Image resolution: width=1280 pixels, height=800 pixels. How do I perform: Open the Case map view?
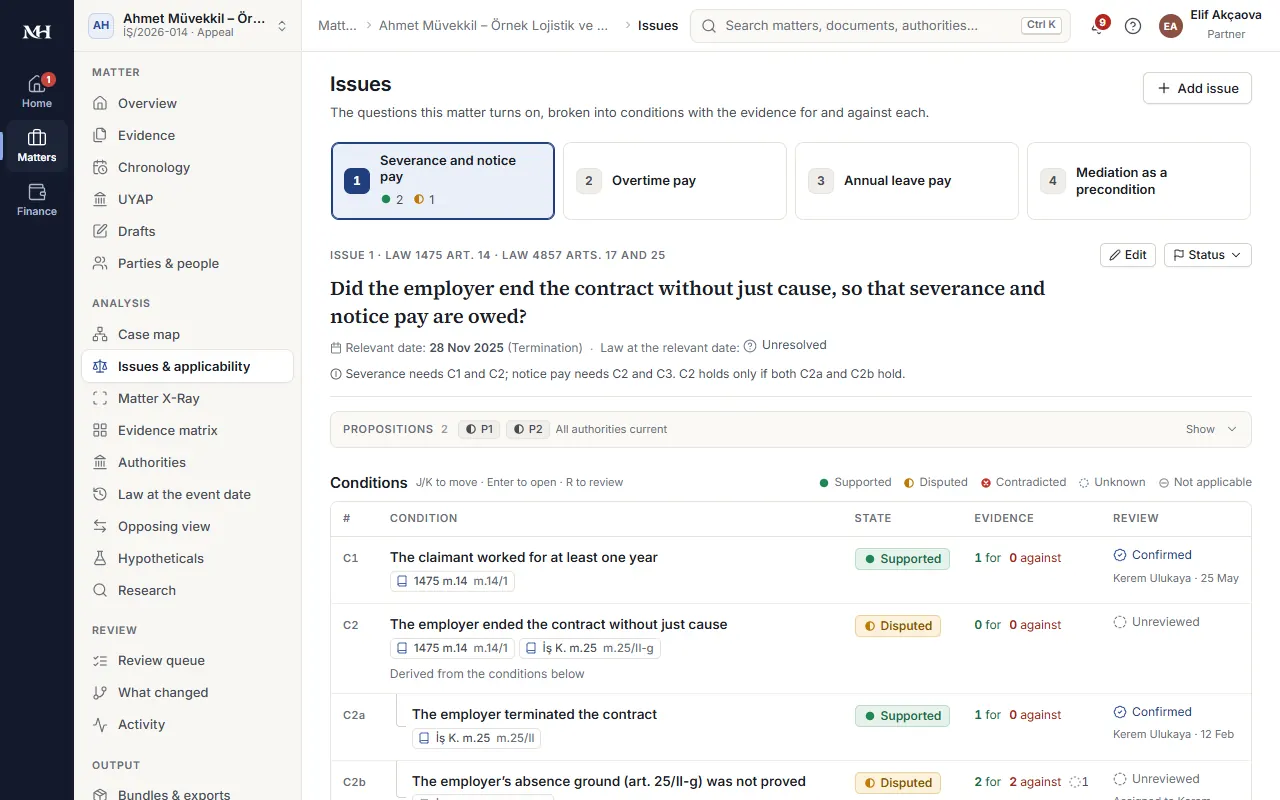pos(187,334)
